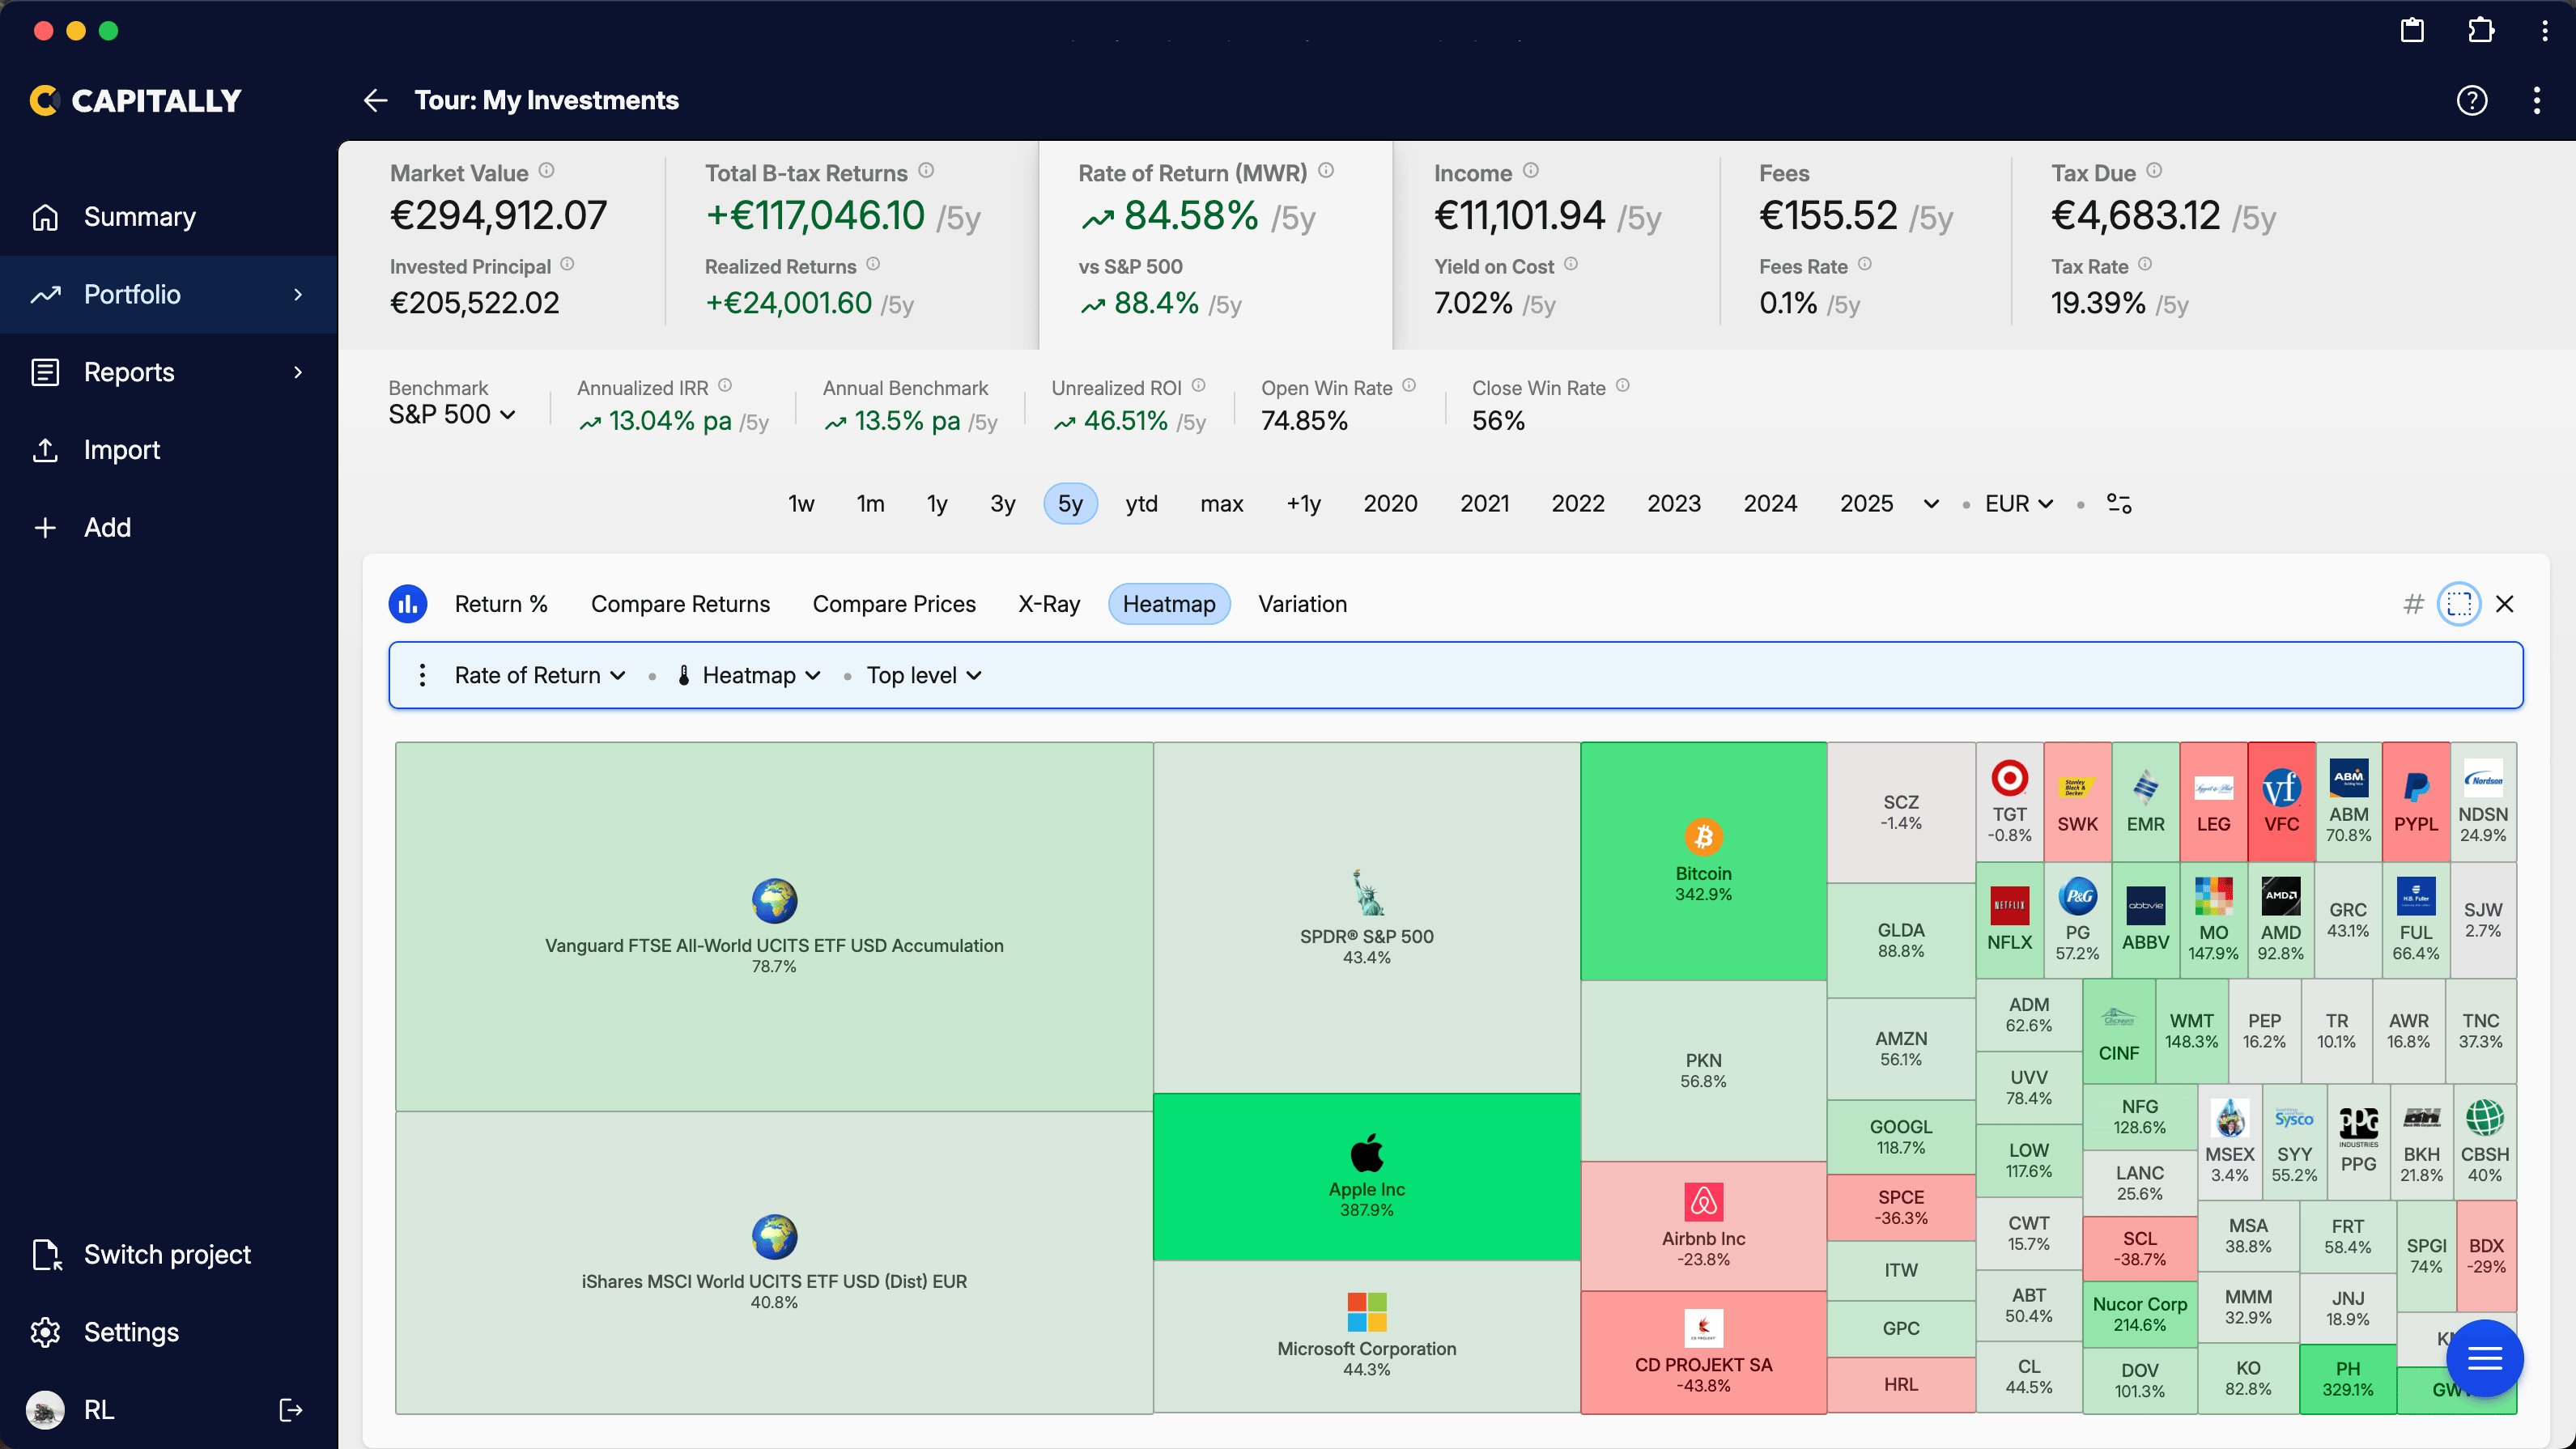This screenshot has width=2576, height=1449.
Task: Click the RL user avatar
Action: tap(45, 1410)
